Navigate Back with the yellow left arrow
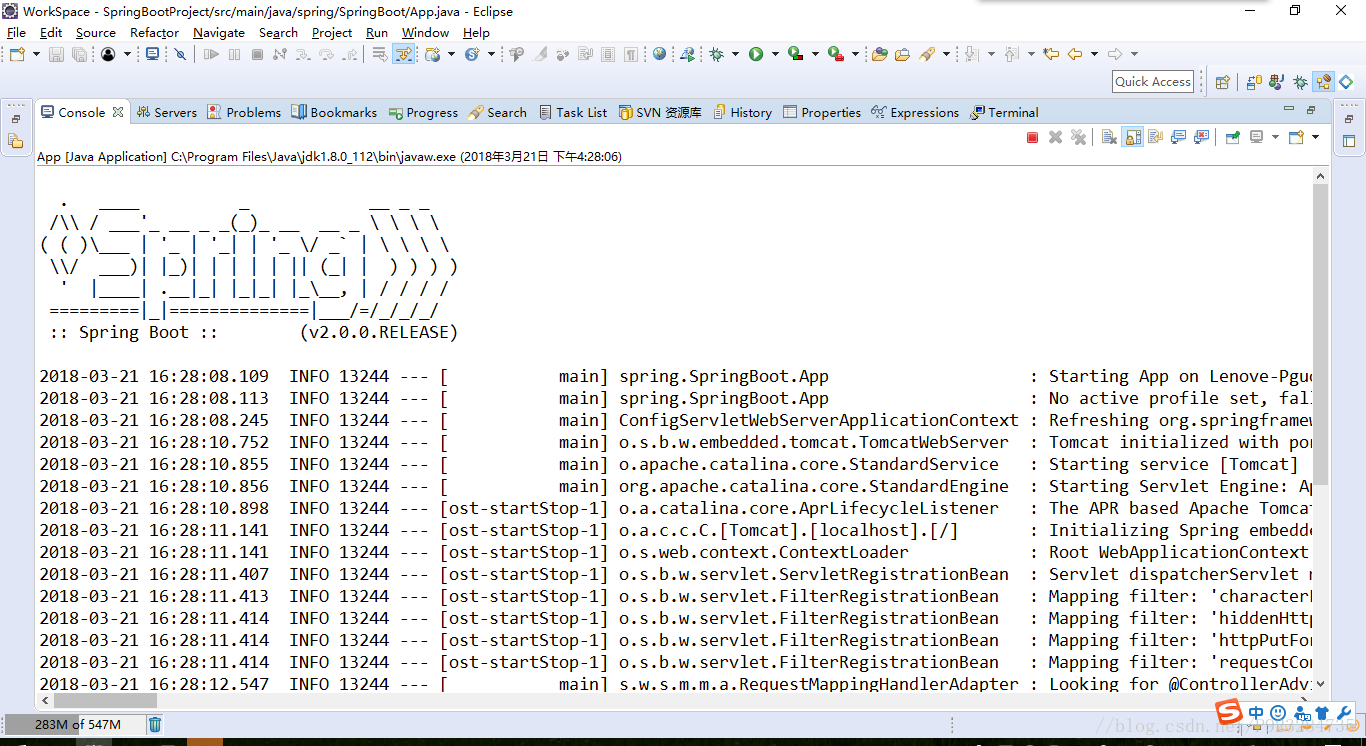This screenshot has height=746, width=1366. 1075,54
